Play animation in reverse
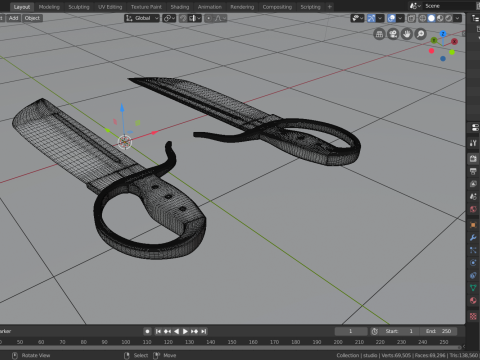Viewport: 480px width, 360px height. coord(176,331)
